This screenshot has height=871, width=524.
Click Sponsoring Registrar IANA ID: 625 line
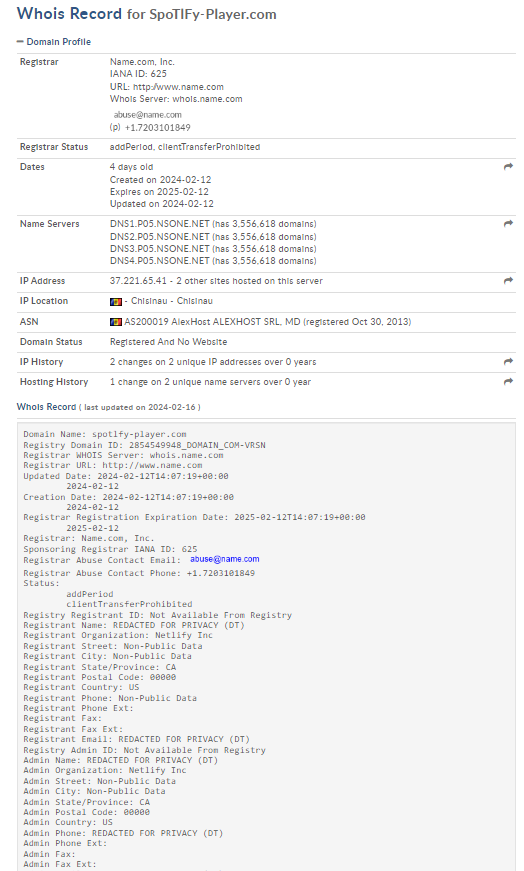110,549
